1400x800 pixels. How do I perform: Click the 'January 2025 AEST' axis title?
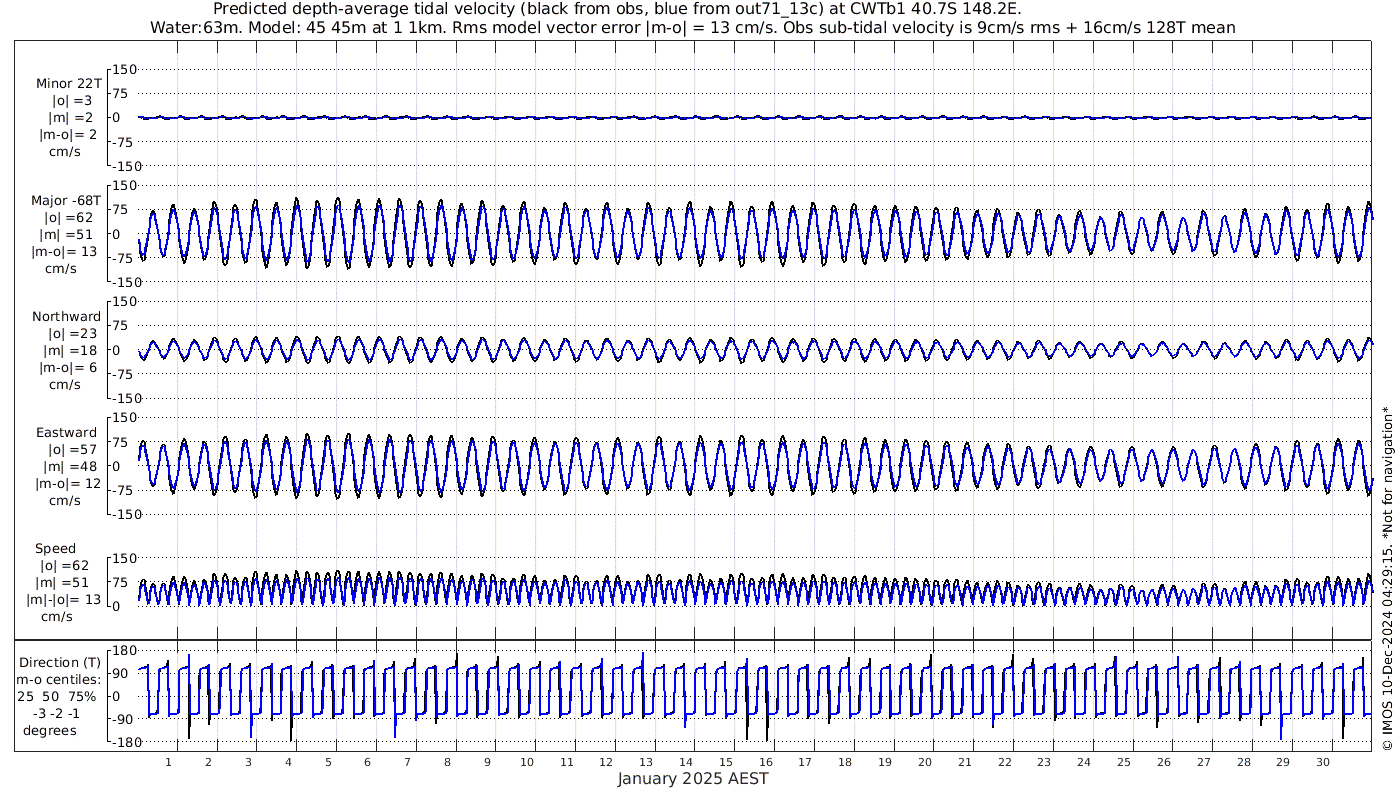[x=692, y=778]
